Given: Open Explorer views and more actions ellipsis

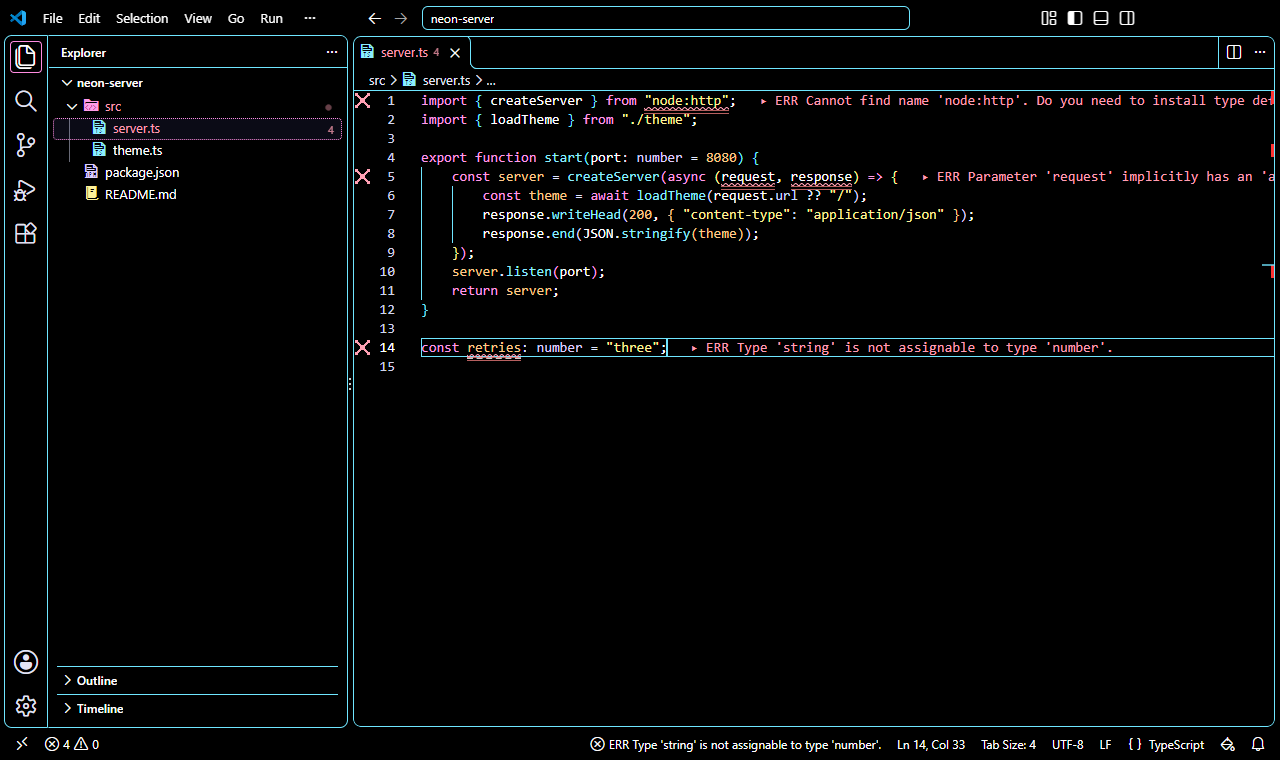Looking at the screenshot, I should pyautogui.click(x=332, y=53).
